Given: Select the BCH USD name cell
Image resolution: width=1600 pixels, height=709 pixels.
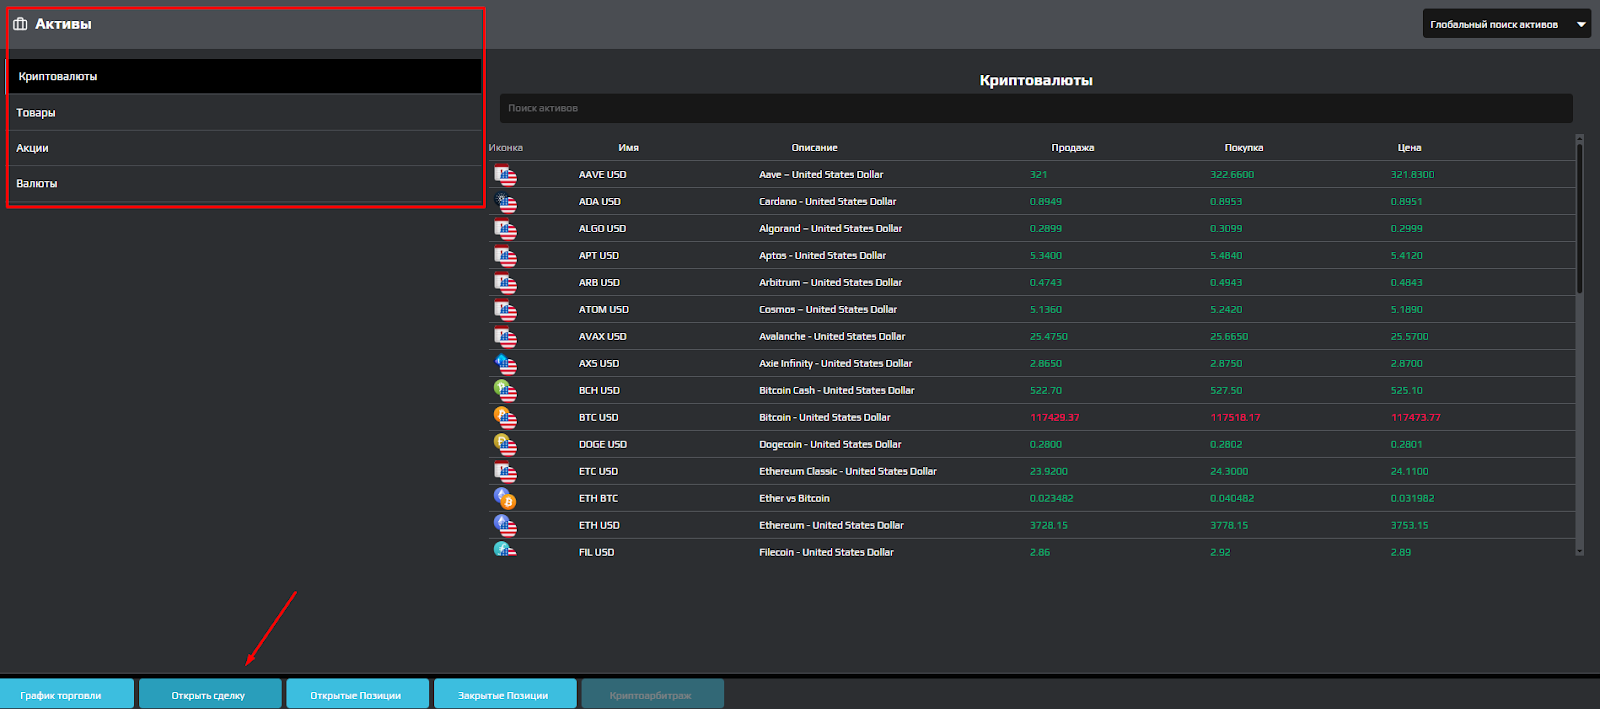Looking at the screenshot, I should pyautogui.click(x=599, y=391).
